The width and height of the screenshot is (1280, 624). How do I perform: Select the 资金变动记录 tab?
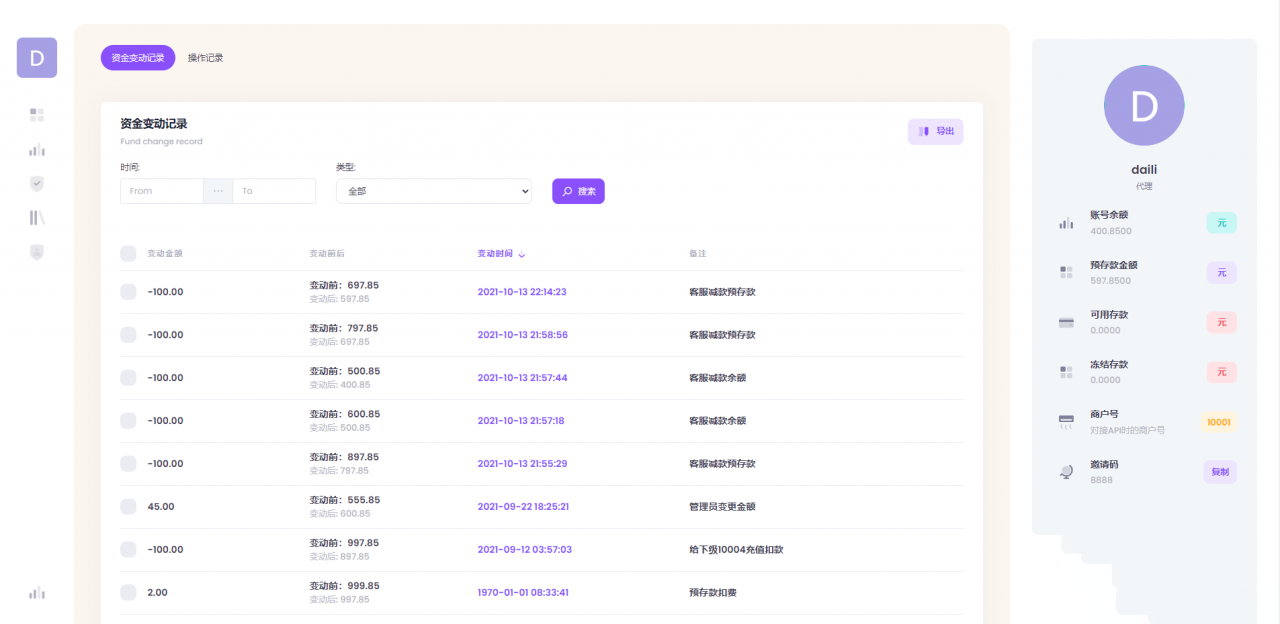[x=138, y=58]
